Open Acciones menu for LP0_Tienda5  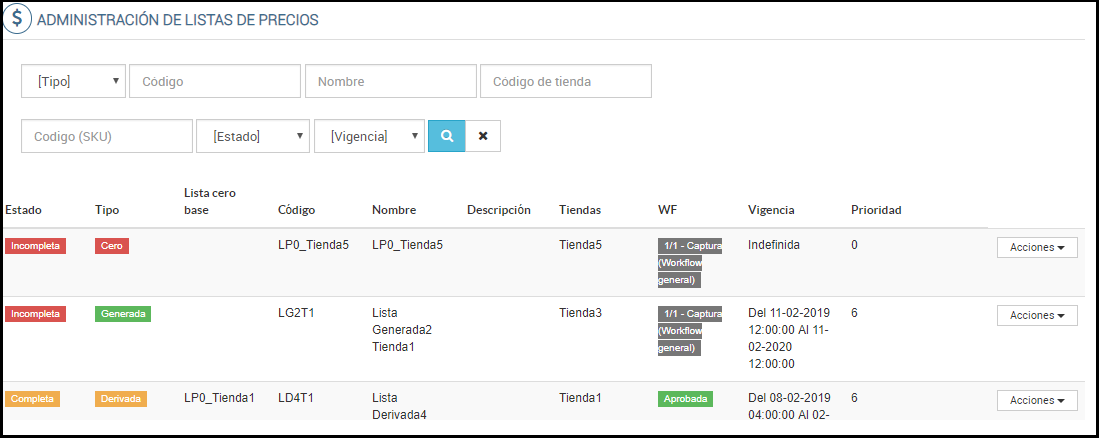pos(1036,248)
